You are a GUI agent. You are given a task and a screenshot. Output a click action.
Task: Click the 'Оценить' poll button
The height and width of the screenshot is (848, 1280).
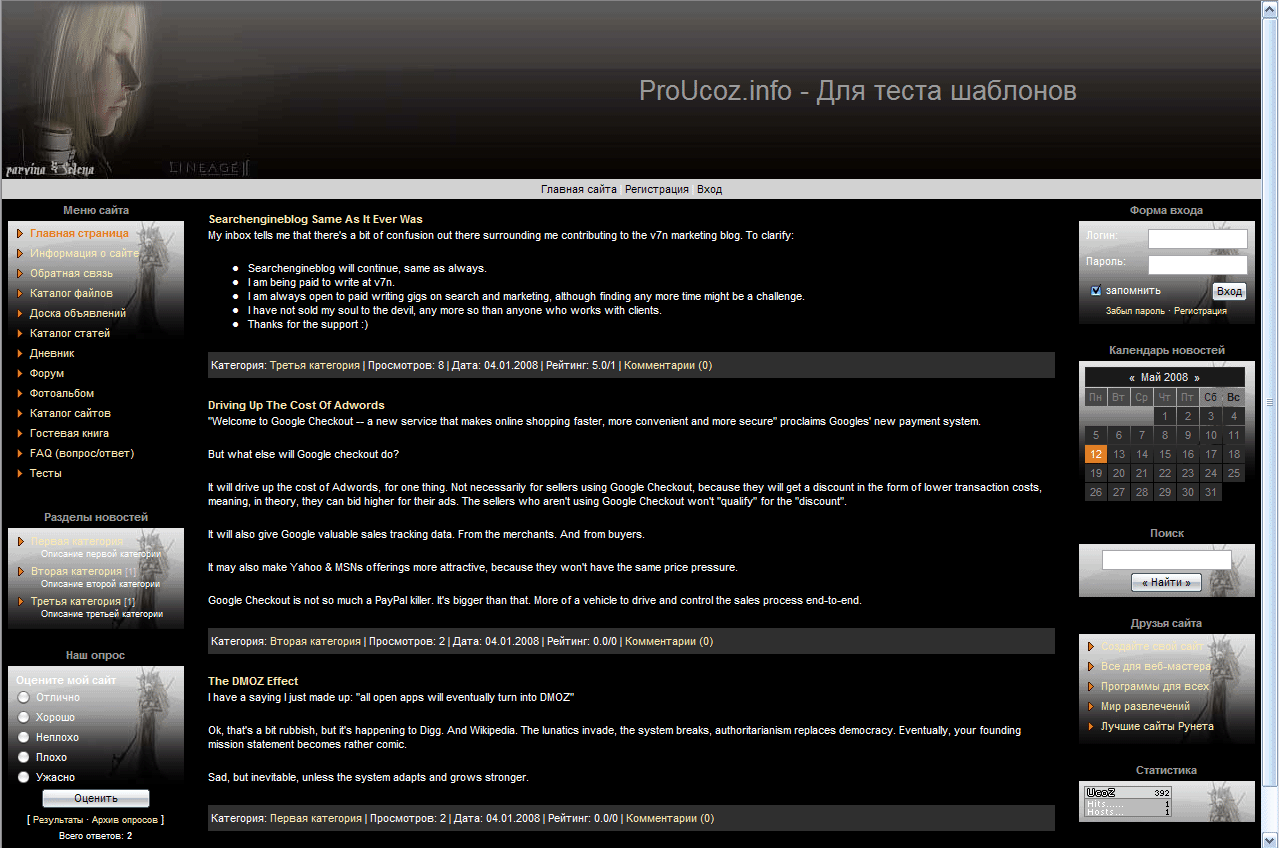coord(96,798)
